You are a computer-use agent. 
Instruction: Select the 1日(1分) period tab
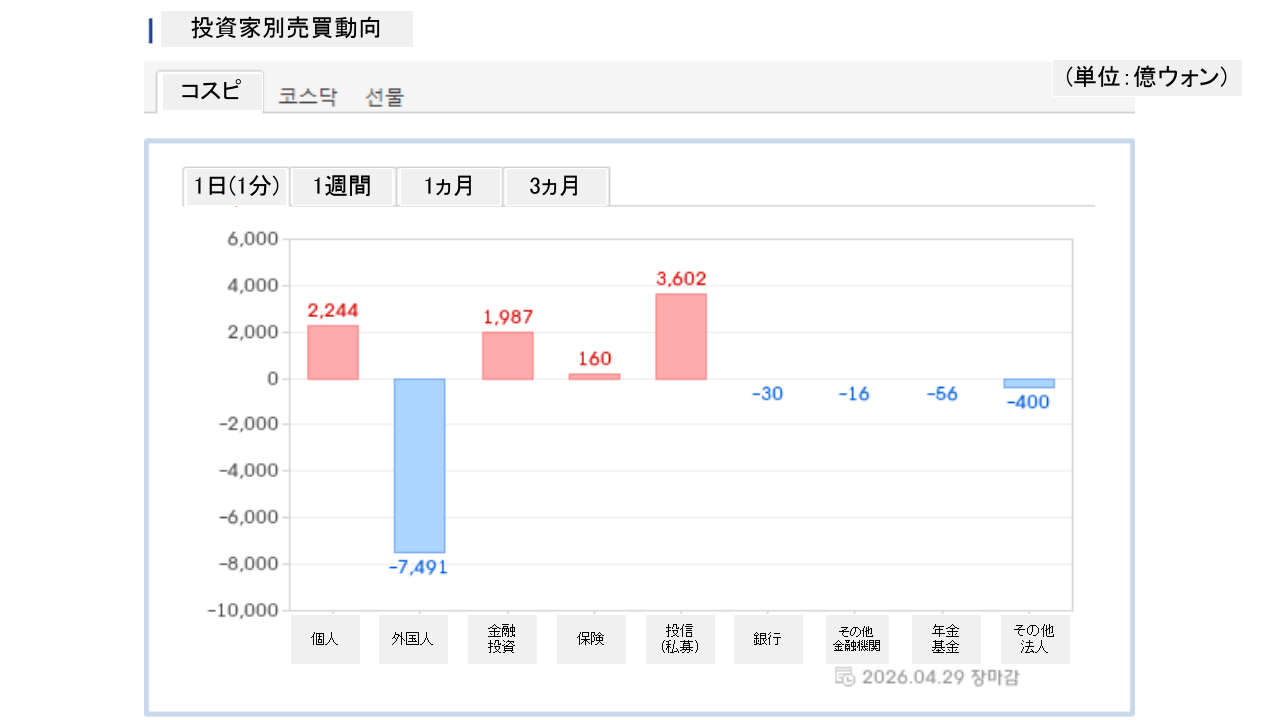[x=236, y=186]
